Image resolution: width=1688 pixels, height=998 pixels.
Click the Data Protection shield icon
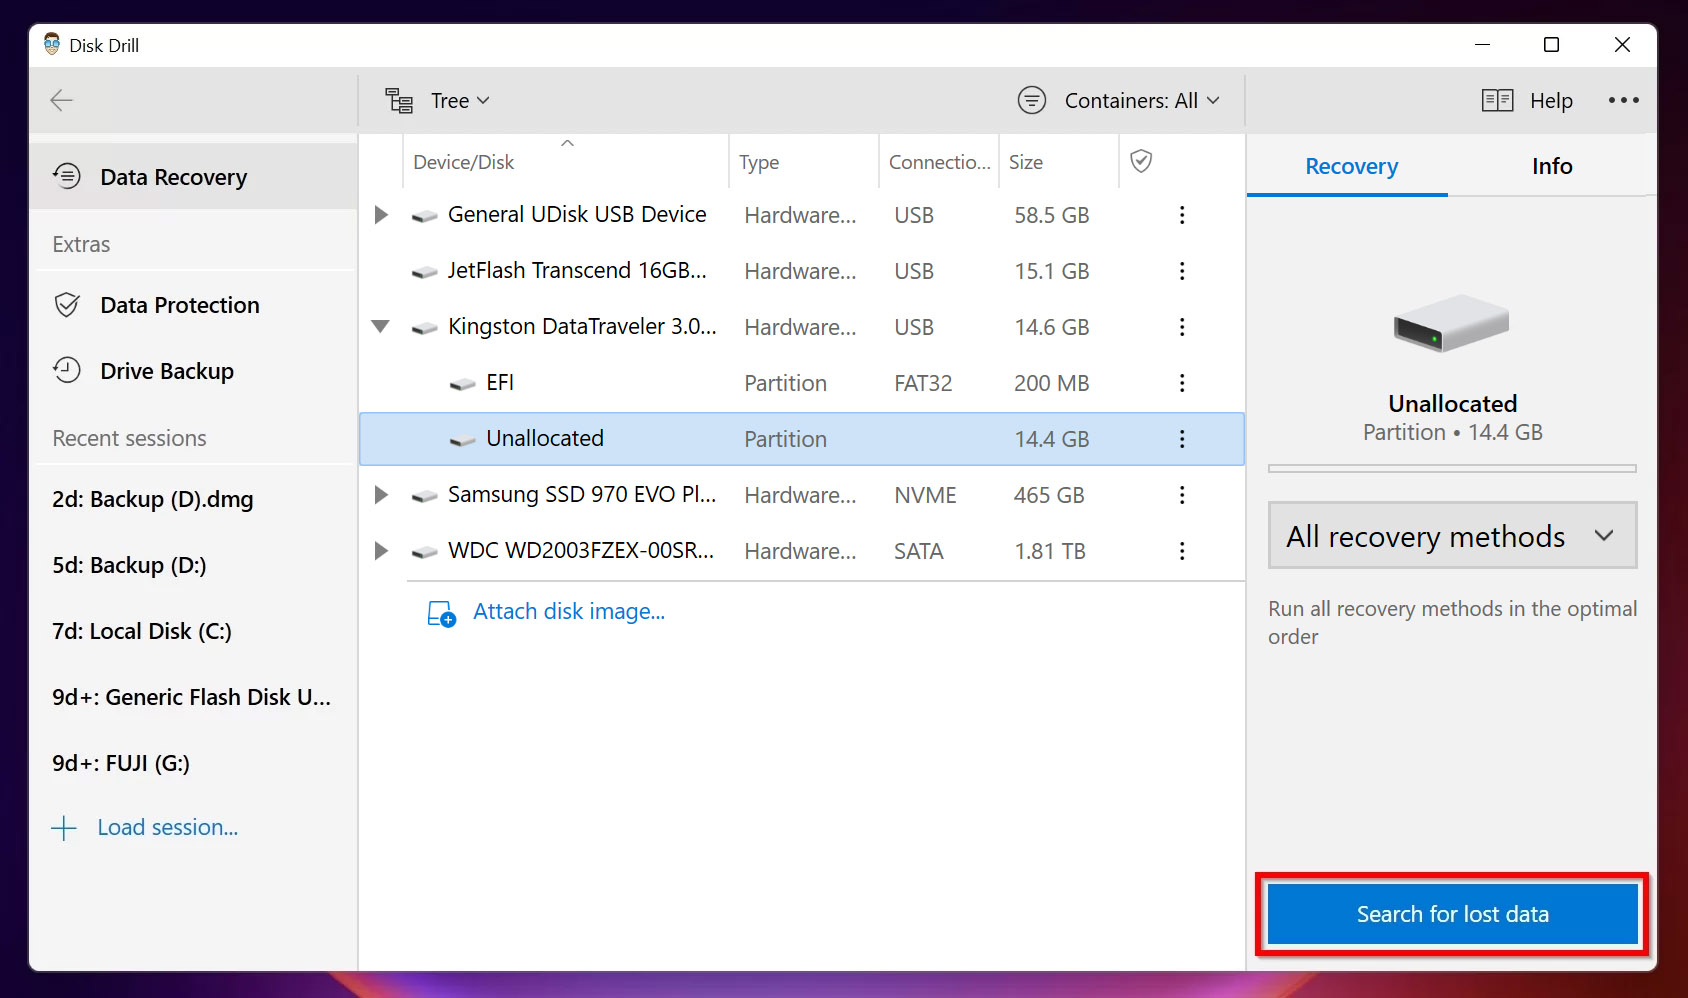(x=67, y=305)
